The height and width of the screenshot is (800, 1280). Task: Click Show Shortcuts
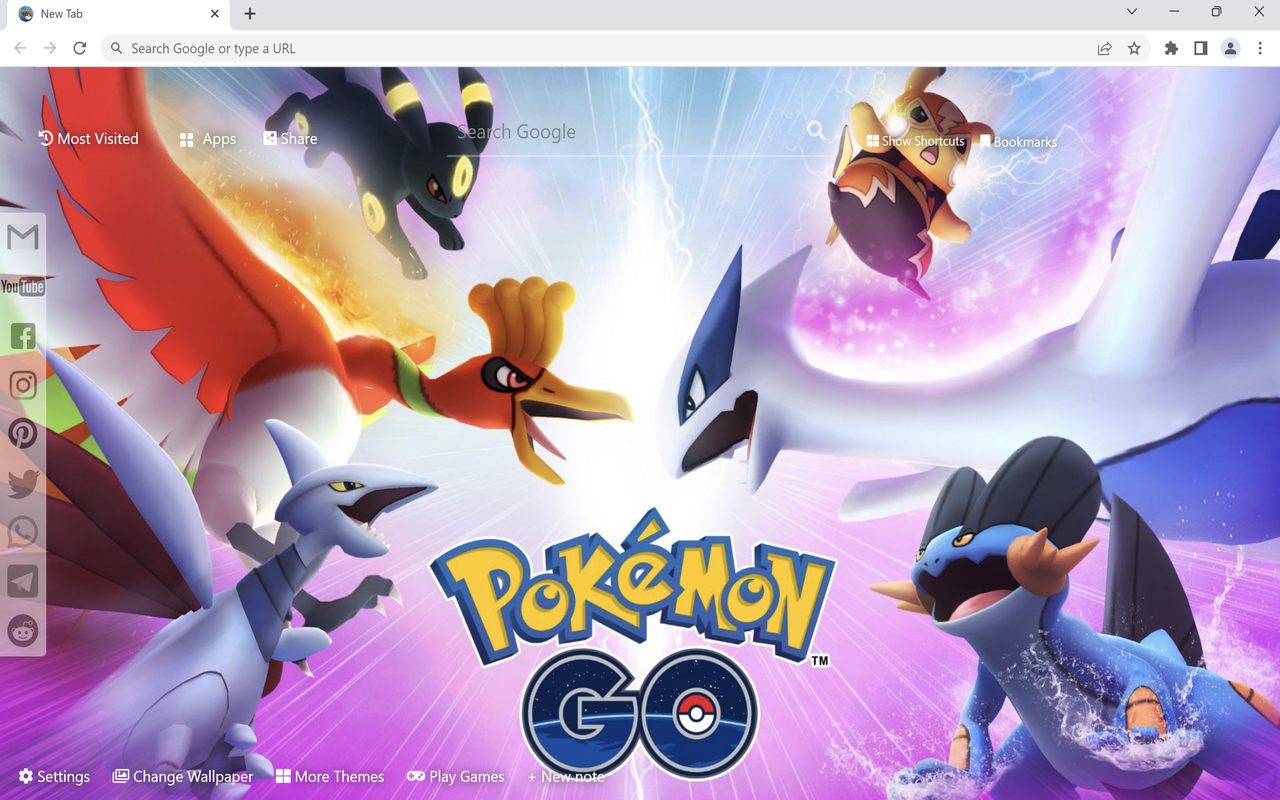(x=916, y=141)
